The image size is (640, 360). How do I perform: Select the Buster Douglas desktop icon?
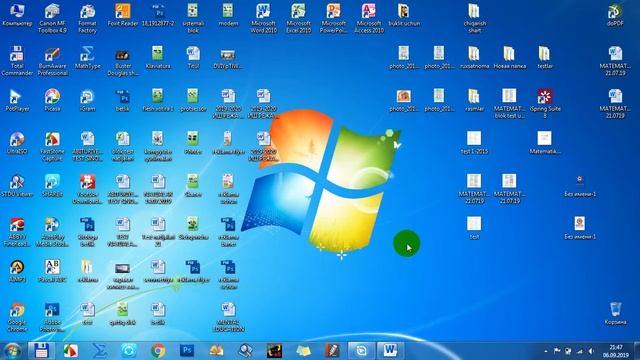(122, 61)
